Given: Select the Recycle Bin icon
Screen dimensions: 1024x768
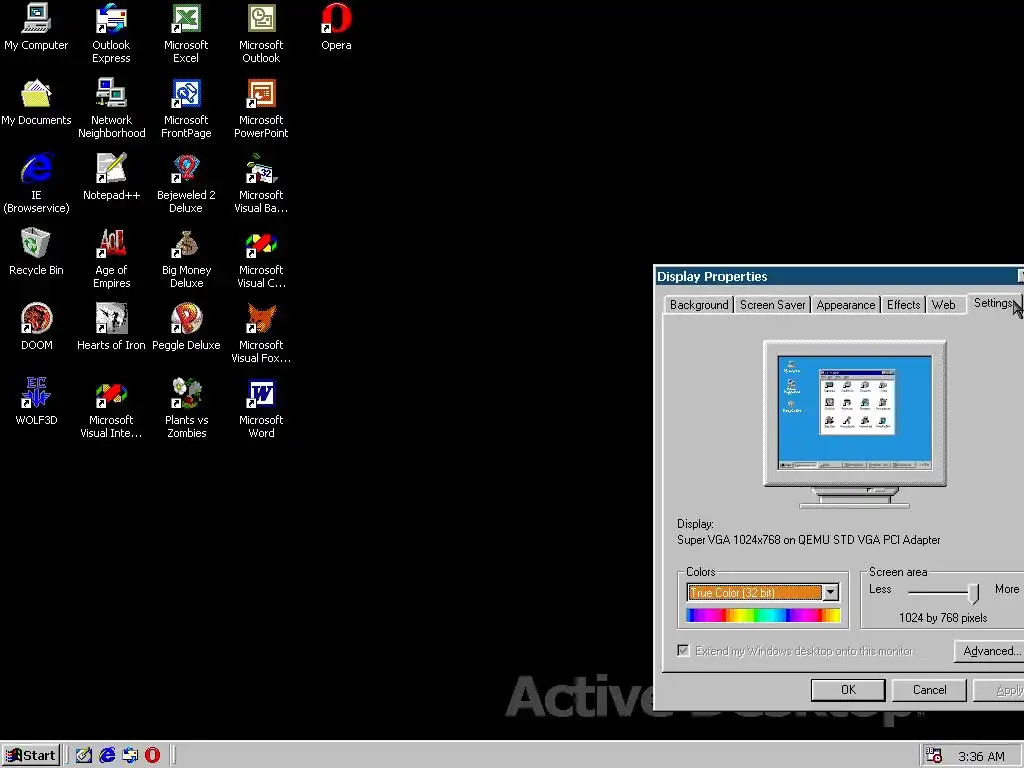Looking at the screenshot, I should (36, 253).
